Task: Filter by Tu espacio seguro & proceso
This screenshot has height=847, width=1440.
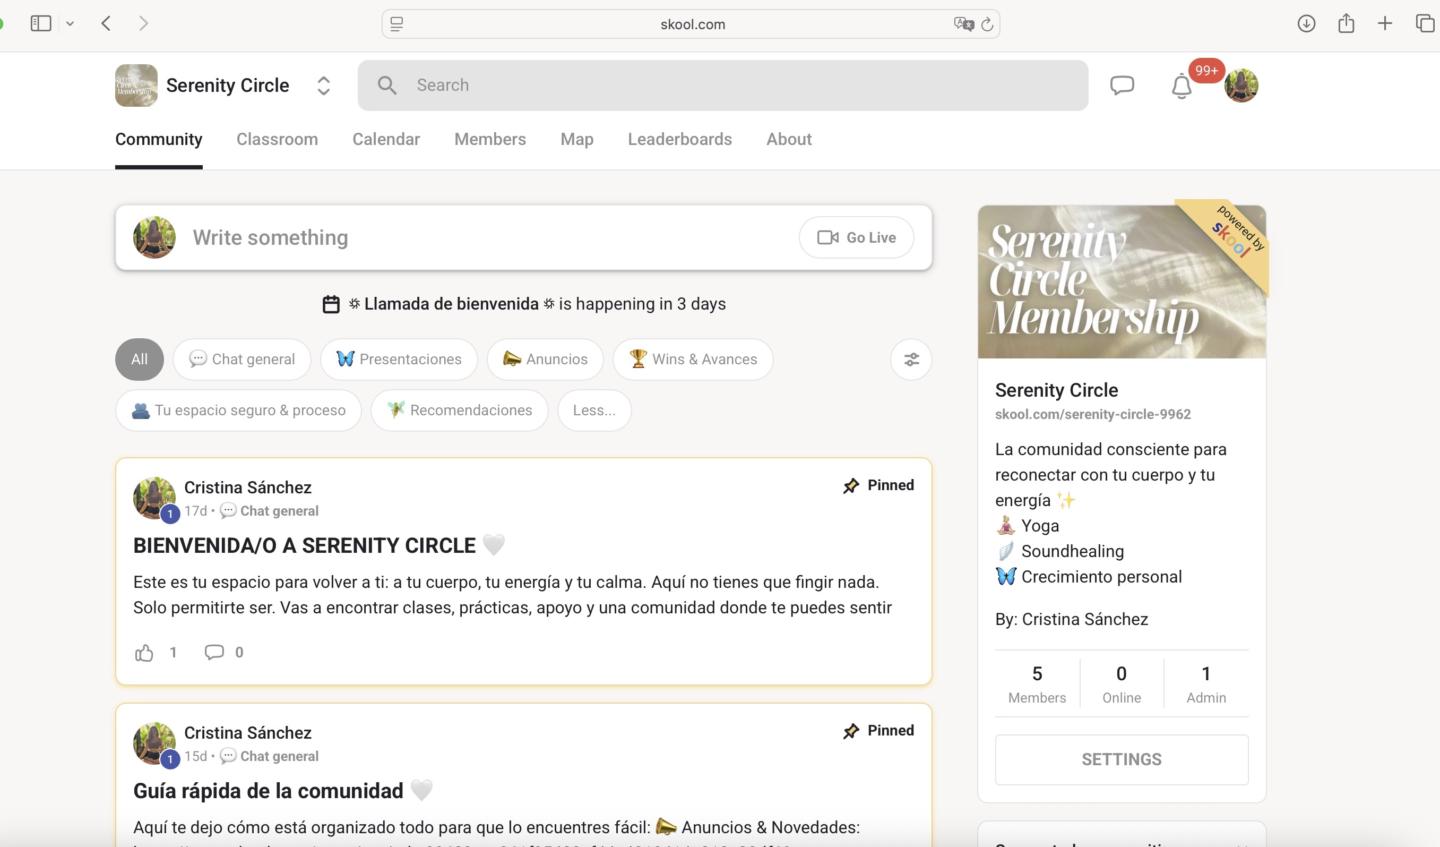Action: pos(238,410)
